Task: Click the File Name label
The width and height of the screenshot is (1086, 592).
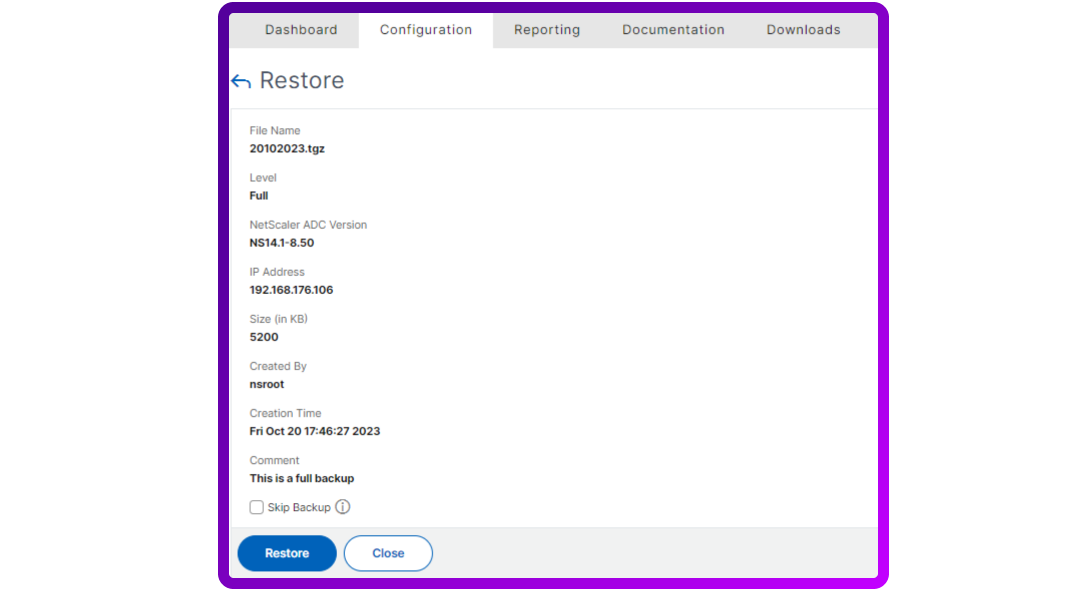Action: (x=275, y=131)
